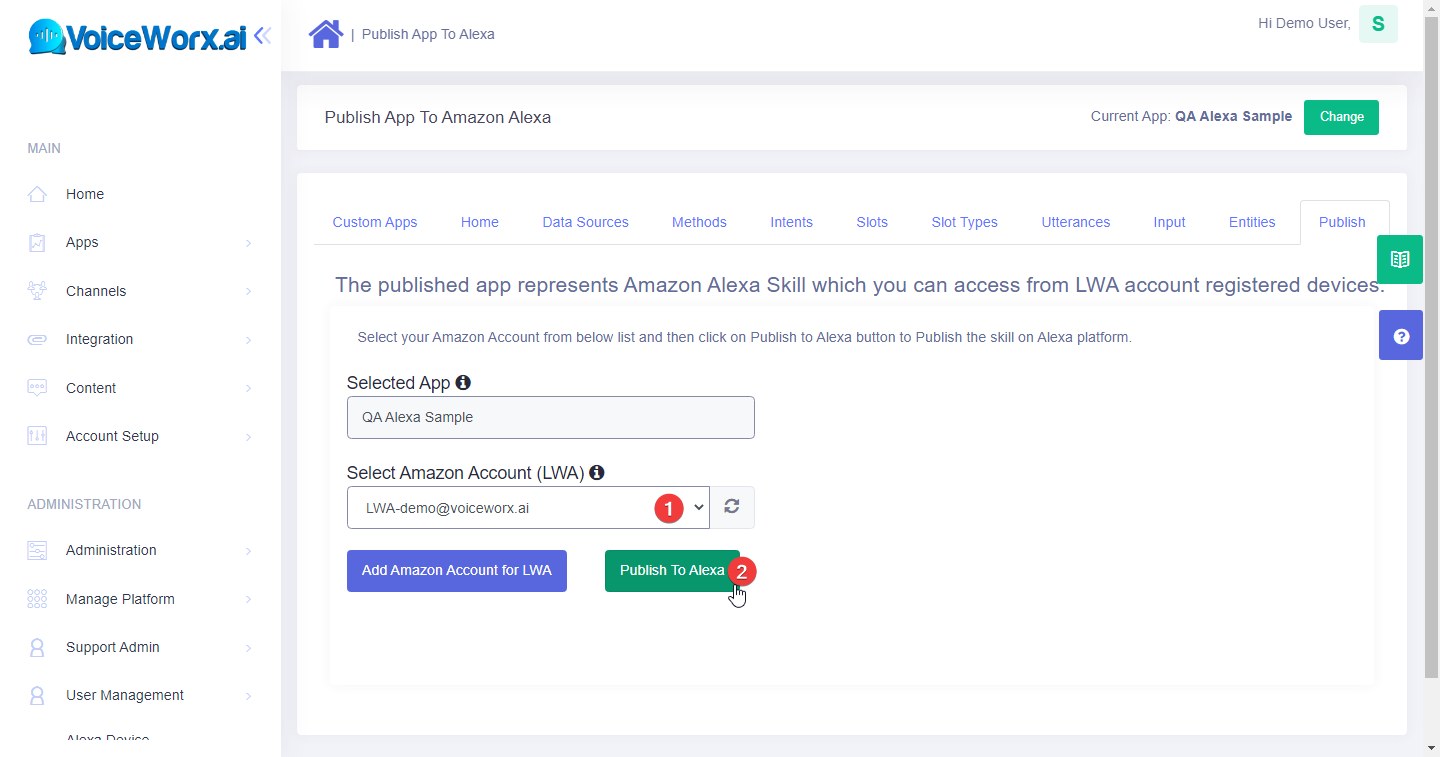The height and width of the screenshot is (757, 1440).
Task: Expand the Content sidebar menu
Action: (x=249, y=389)
